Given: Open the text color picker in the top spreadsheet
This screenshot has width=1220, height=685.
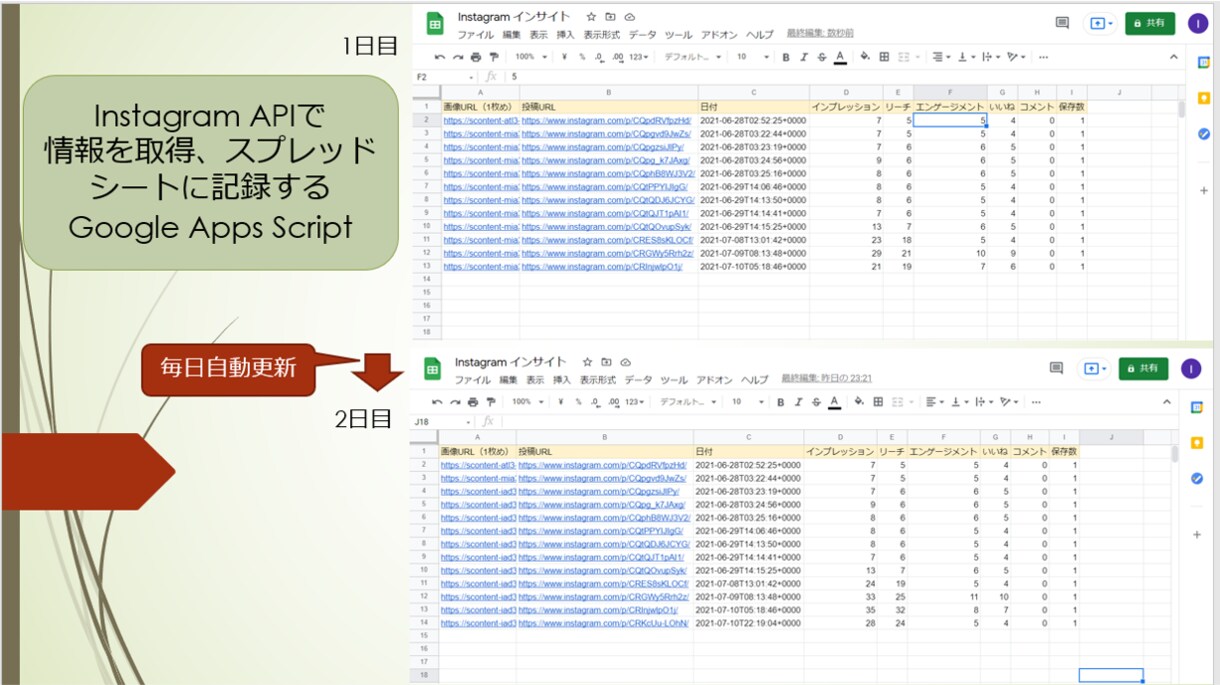Looking at the screenshot, I should 840,57.
